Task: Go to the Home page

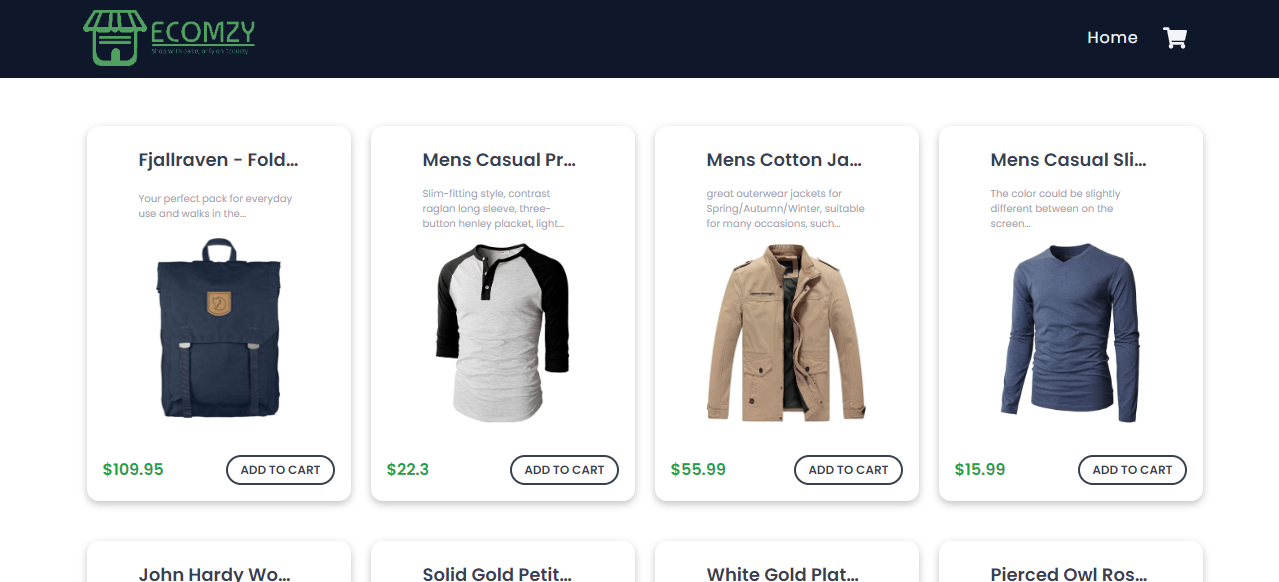Action: click(x=1112, y=38)
